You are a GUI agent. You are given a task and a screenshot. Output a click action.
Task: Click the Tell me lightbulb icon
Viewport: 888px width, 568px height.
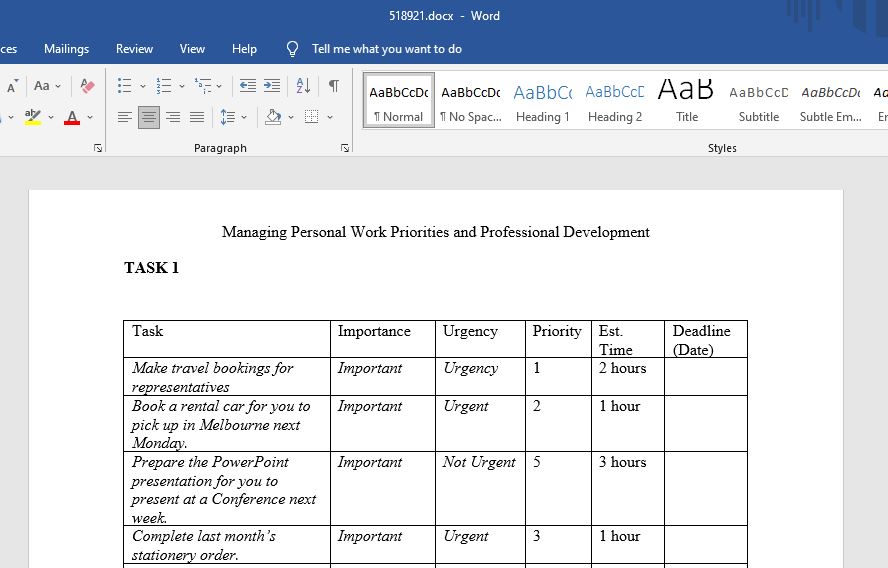[292, 49]
